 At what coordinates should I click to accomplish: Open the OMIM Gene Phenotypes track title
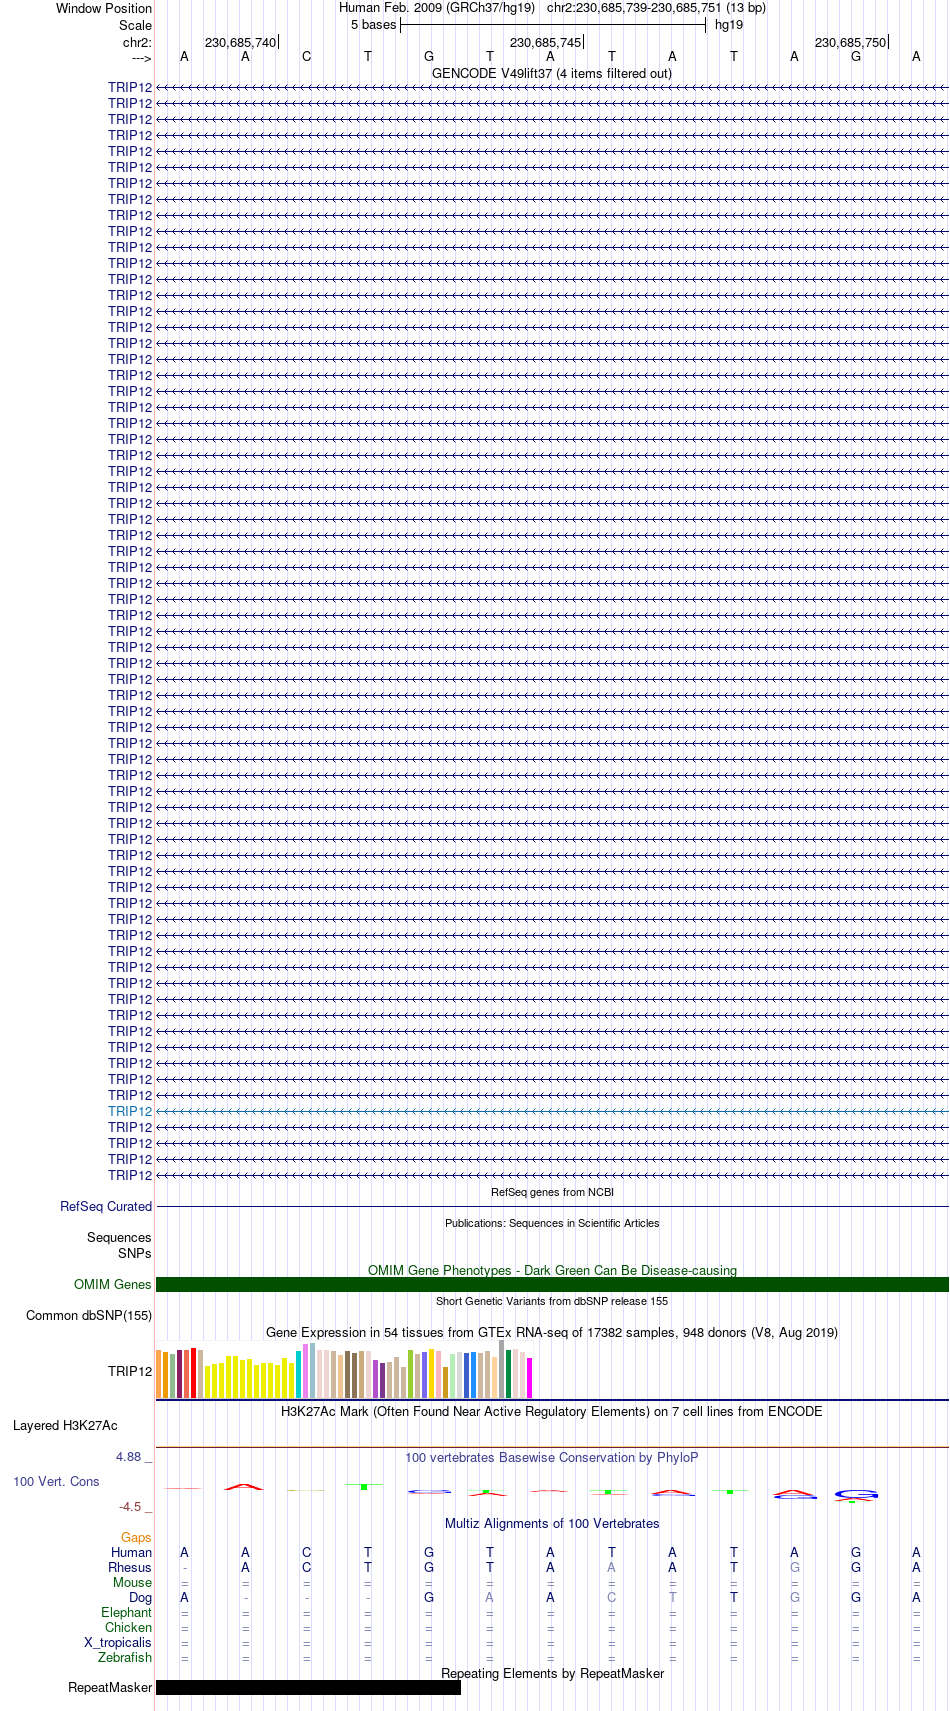552,1270
